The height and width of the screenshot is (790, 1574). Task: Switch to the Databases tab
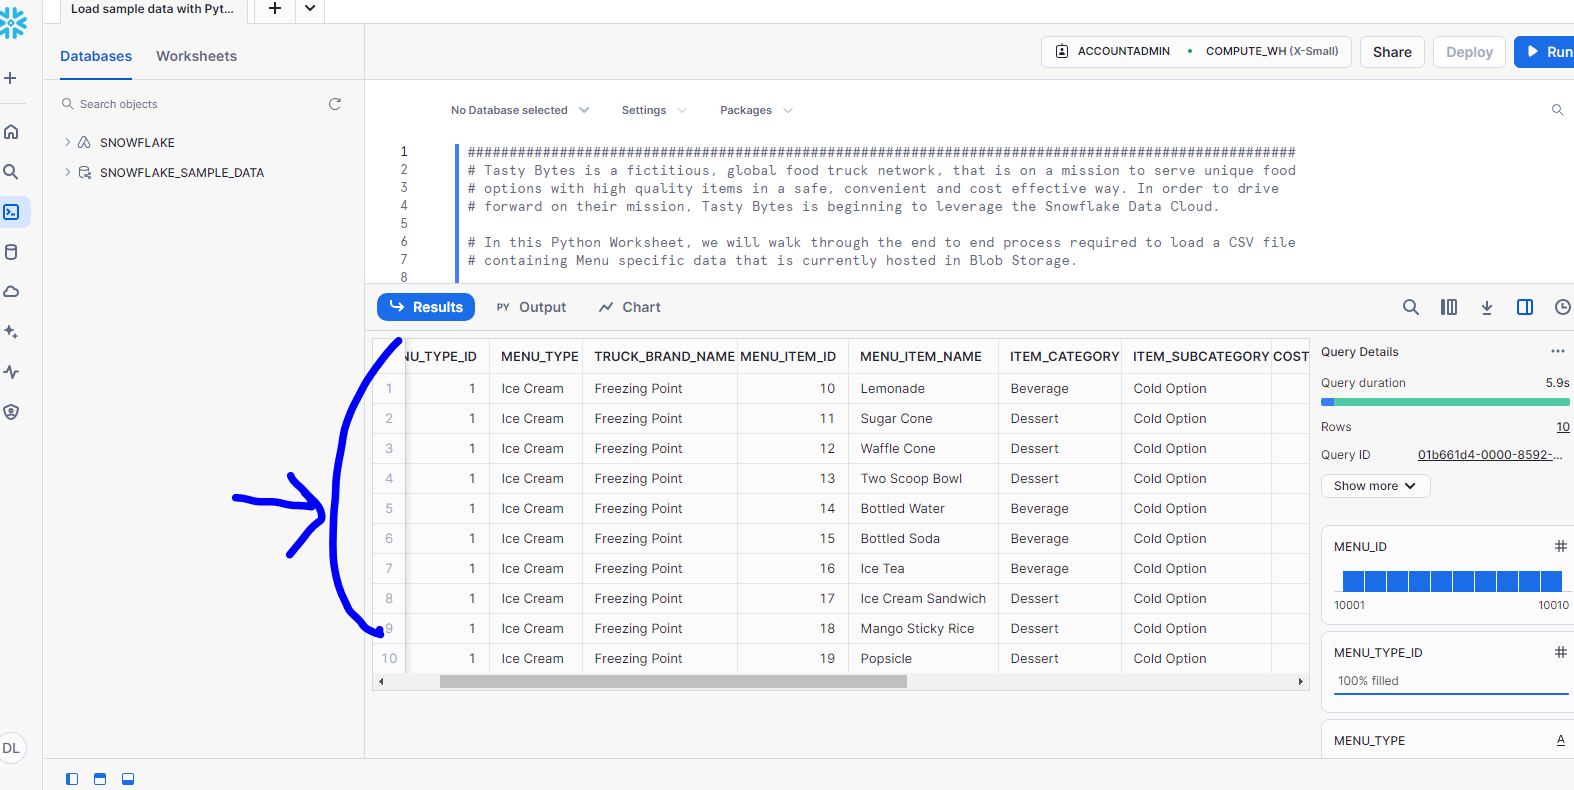coord(96,56)
